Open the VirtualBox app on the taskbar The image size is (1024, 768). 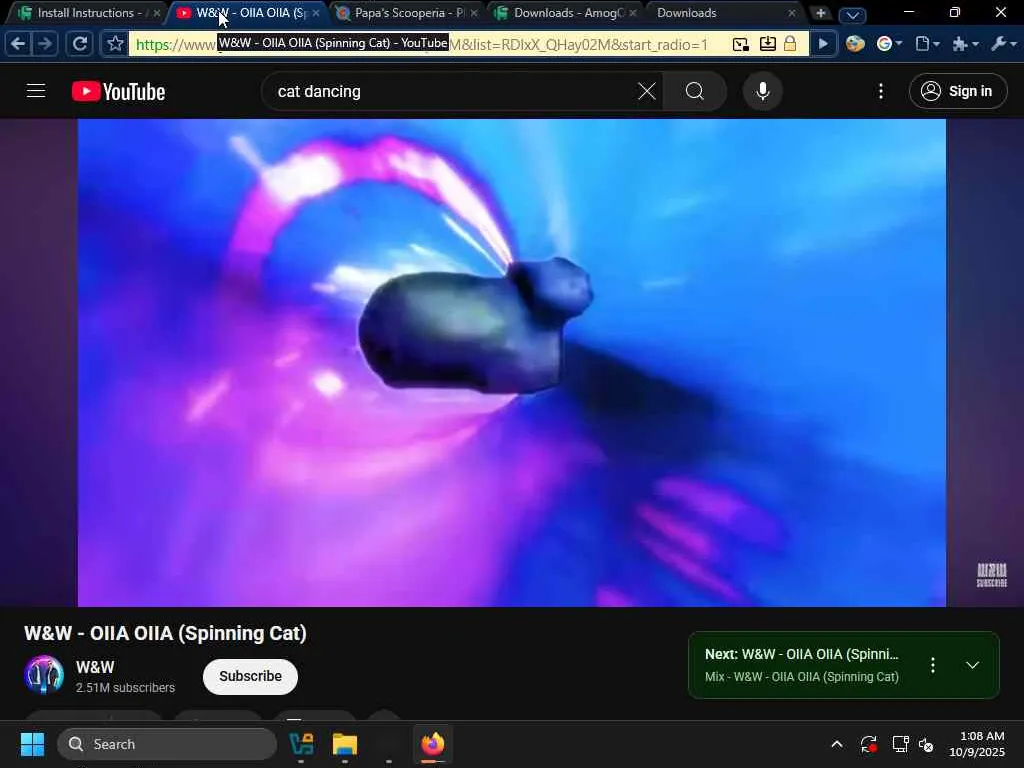pyautogui.click(x=301, y=744)
